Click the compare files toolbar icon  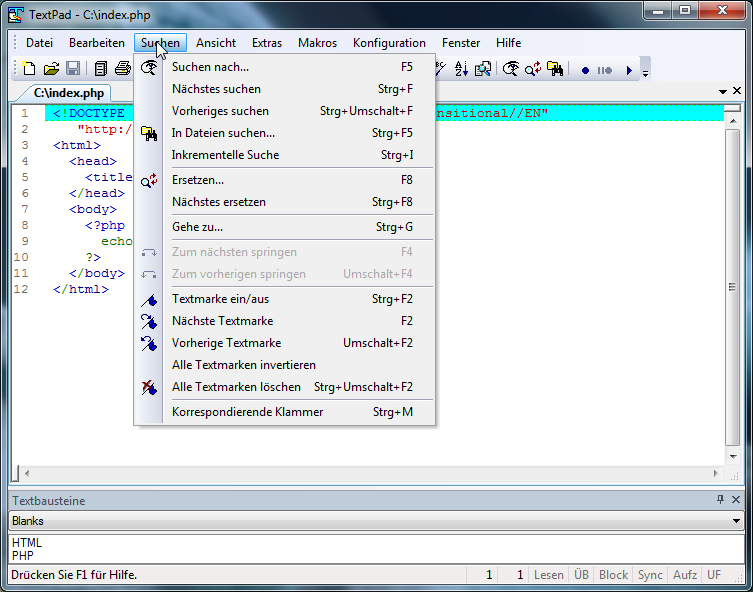coord(483,69)
